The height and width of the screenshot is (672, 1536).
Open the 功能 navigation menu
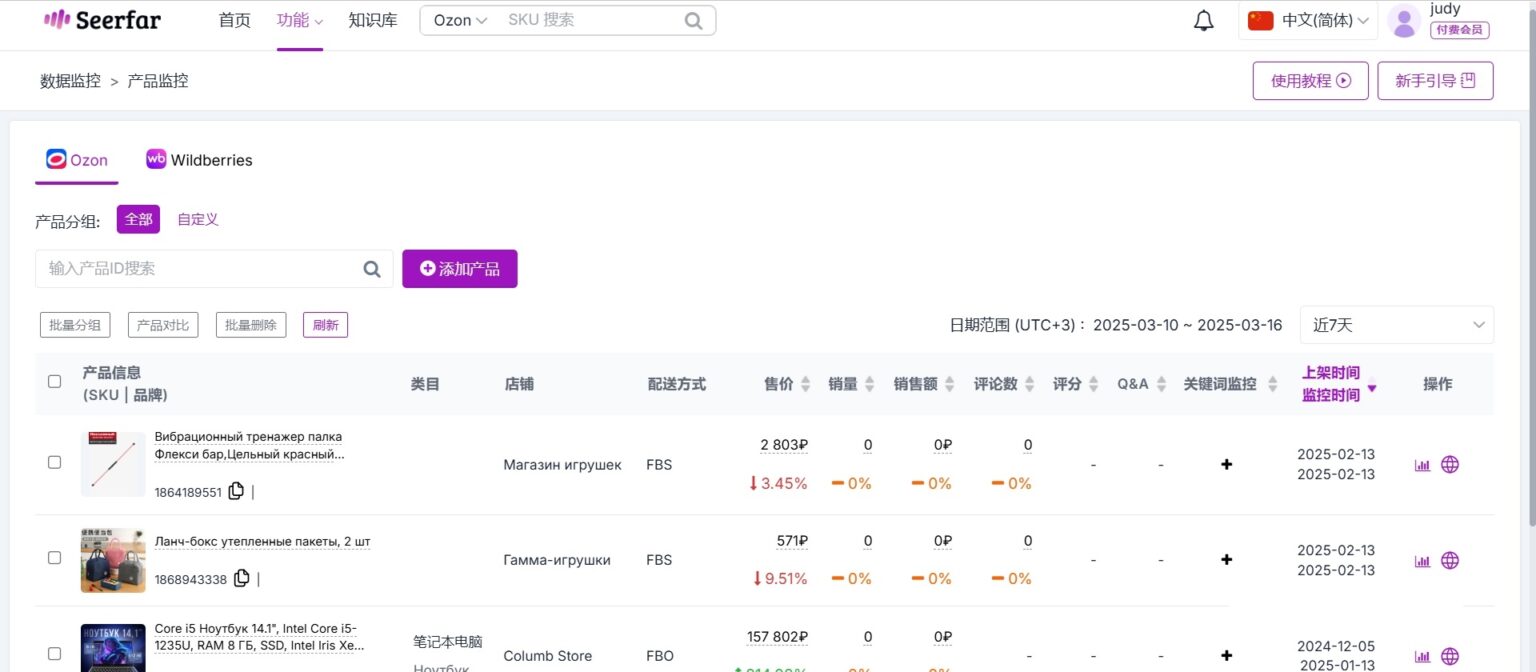[299, 19]
